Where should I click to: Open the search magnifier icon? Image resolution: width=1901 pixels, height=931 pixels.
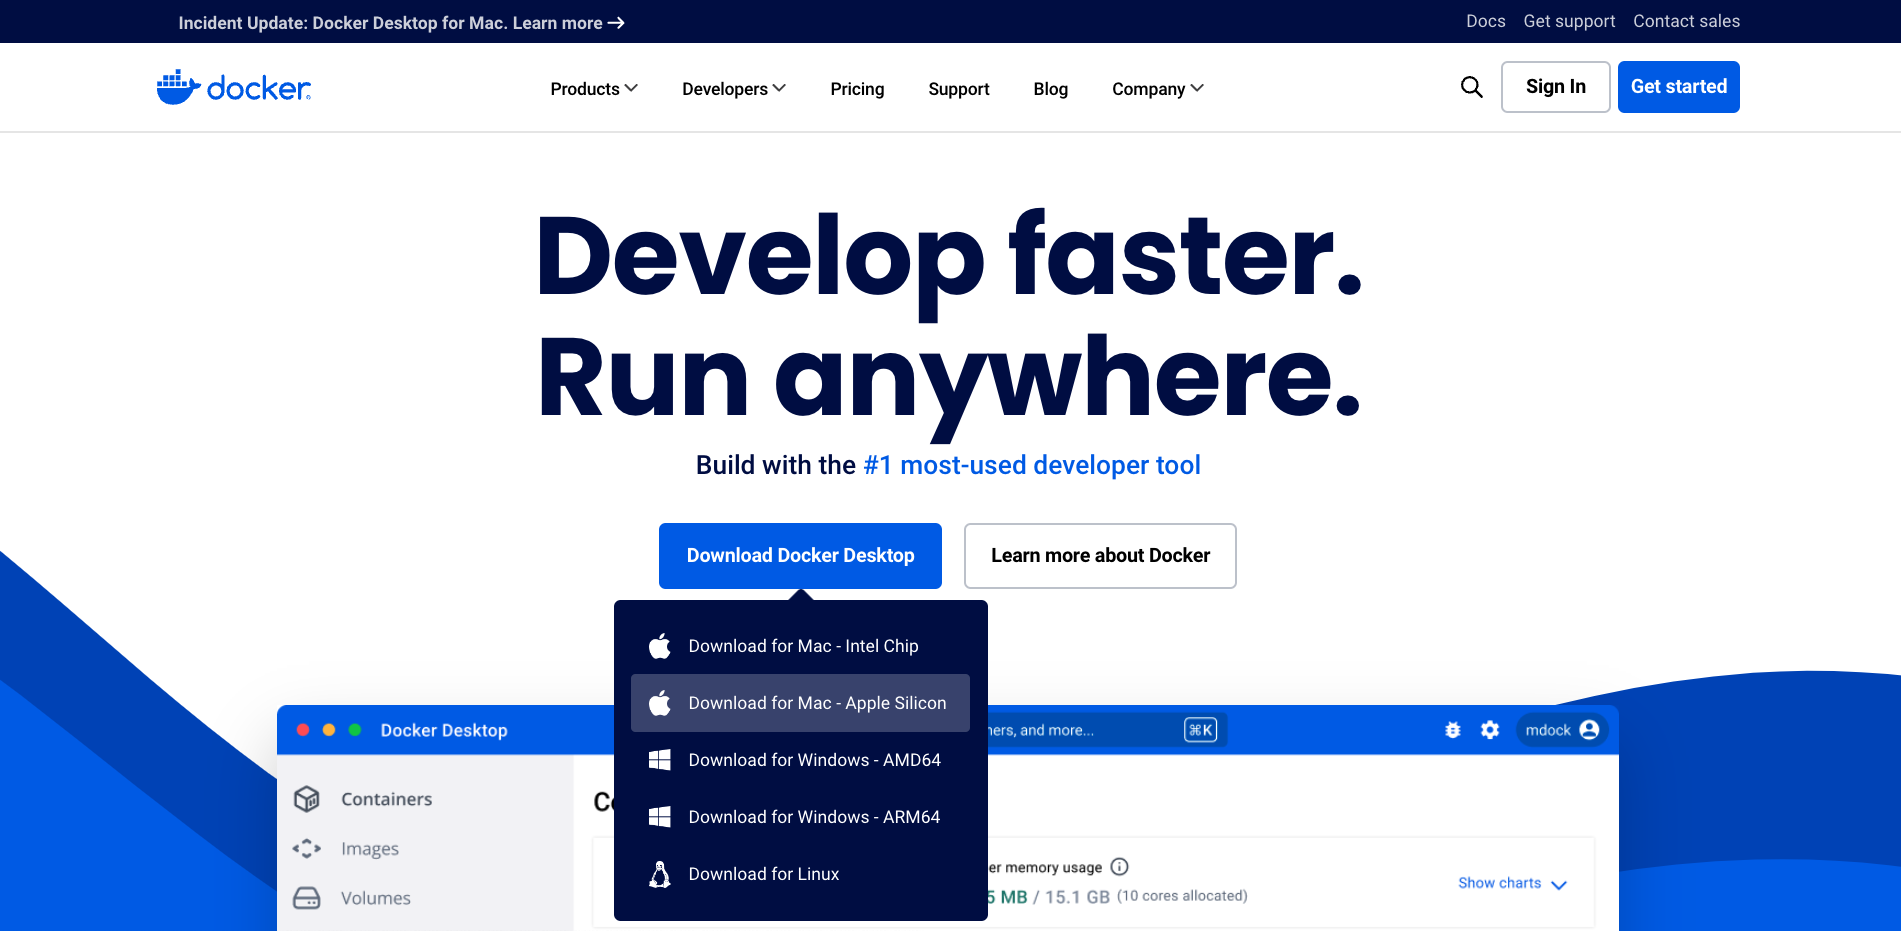1471,87
